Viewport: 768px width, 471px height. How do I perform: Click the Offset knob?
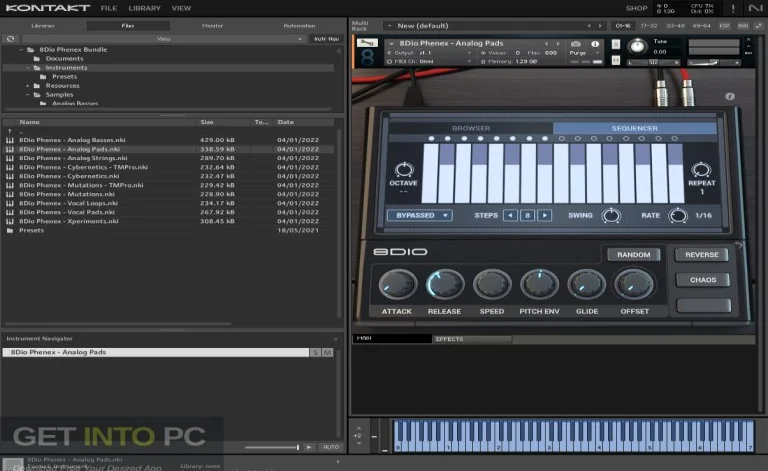tap(634, 284)
